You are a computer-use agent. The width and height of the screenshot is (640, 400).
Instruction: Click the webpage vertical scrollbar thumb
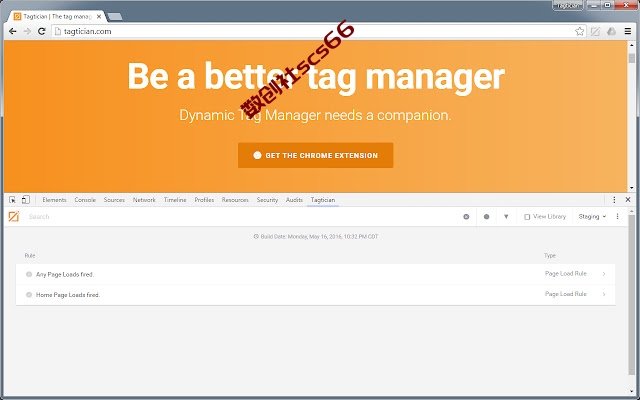(631, 58)
